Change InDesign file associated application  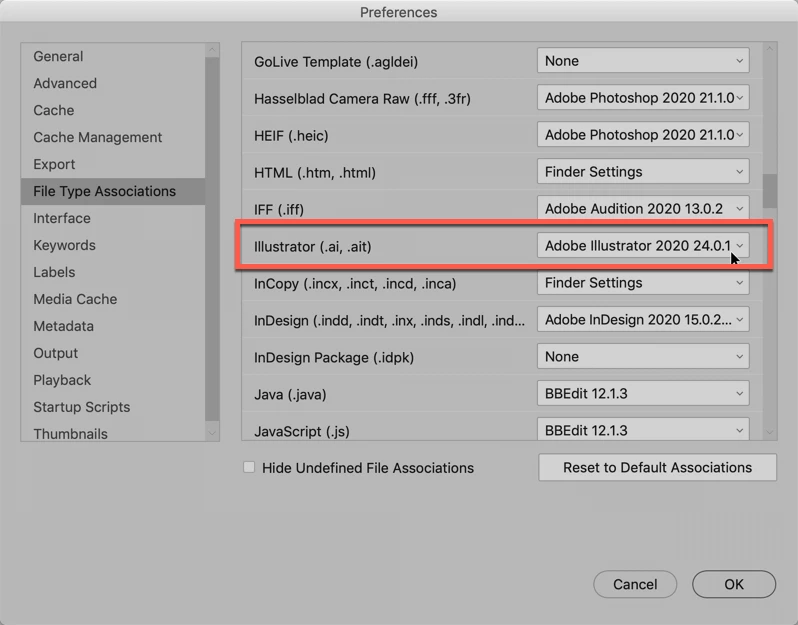coord(643,320)
